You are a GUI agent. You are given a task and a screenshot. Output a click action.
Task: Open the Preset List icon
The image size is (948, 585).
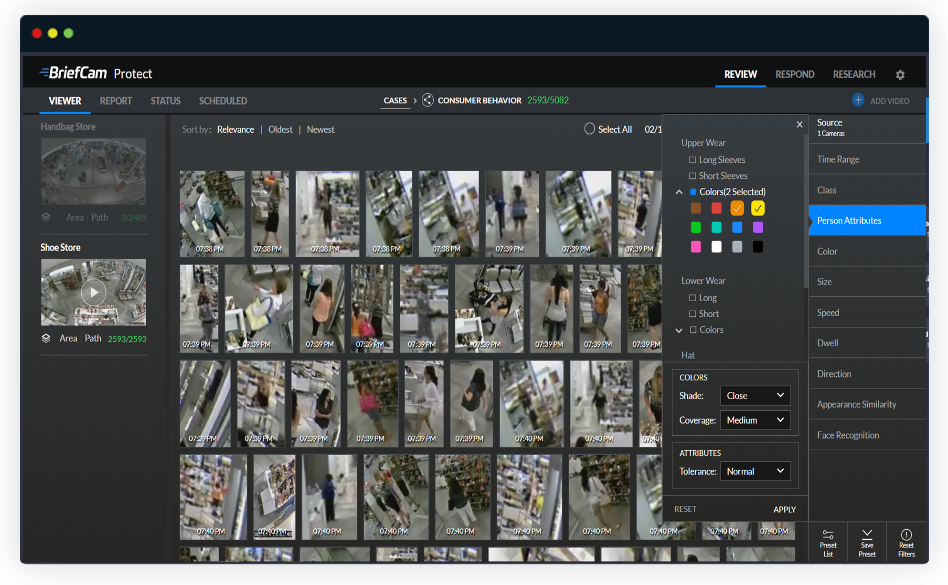coord(828,535)
